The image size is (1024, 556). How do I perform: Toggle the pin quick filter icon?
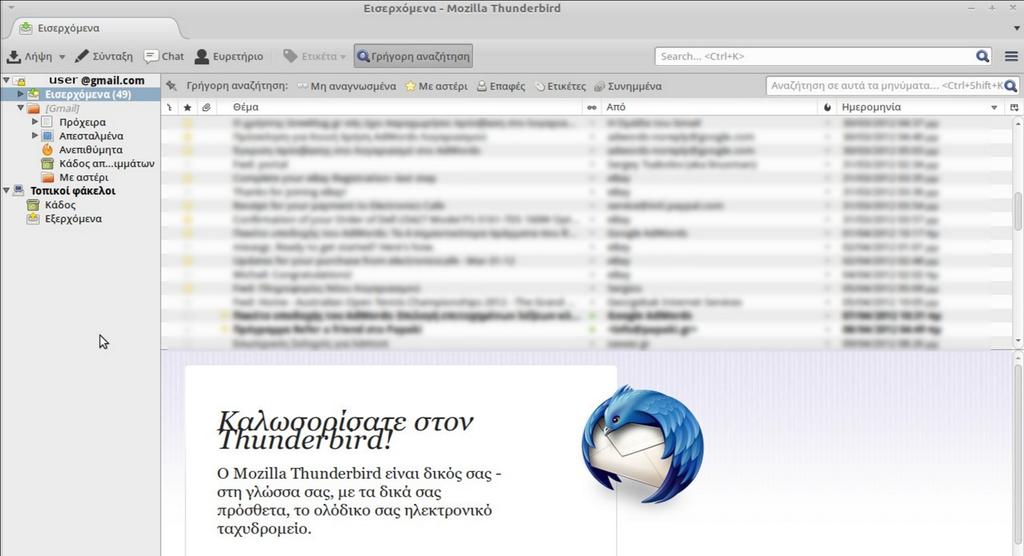point(171,86)
